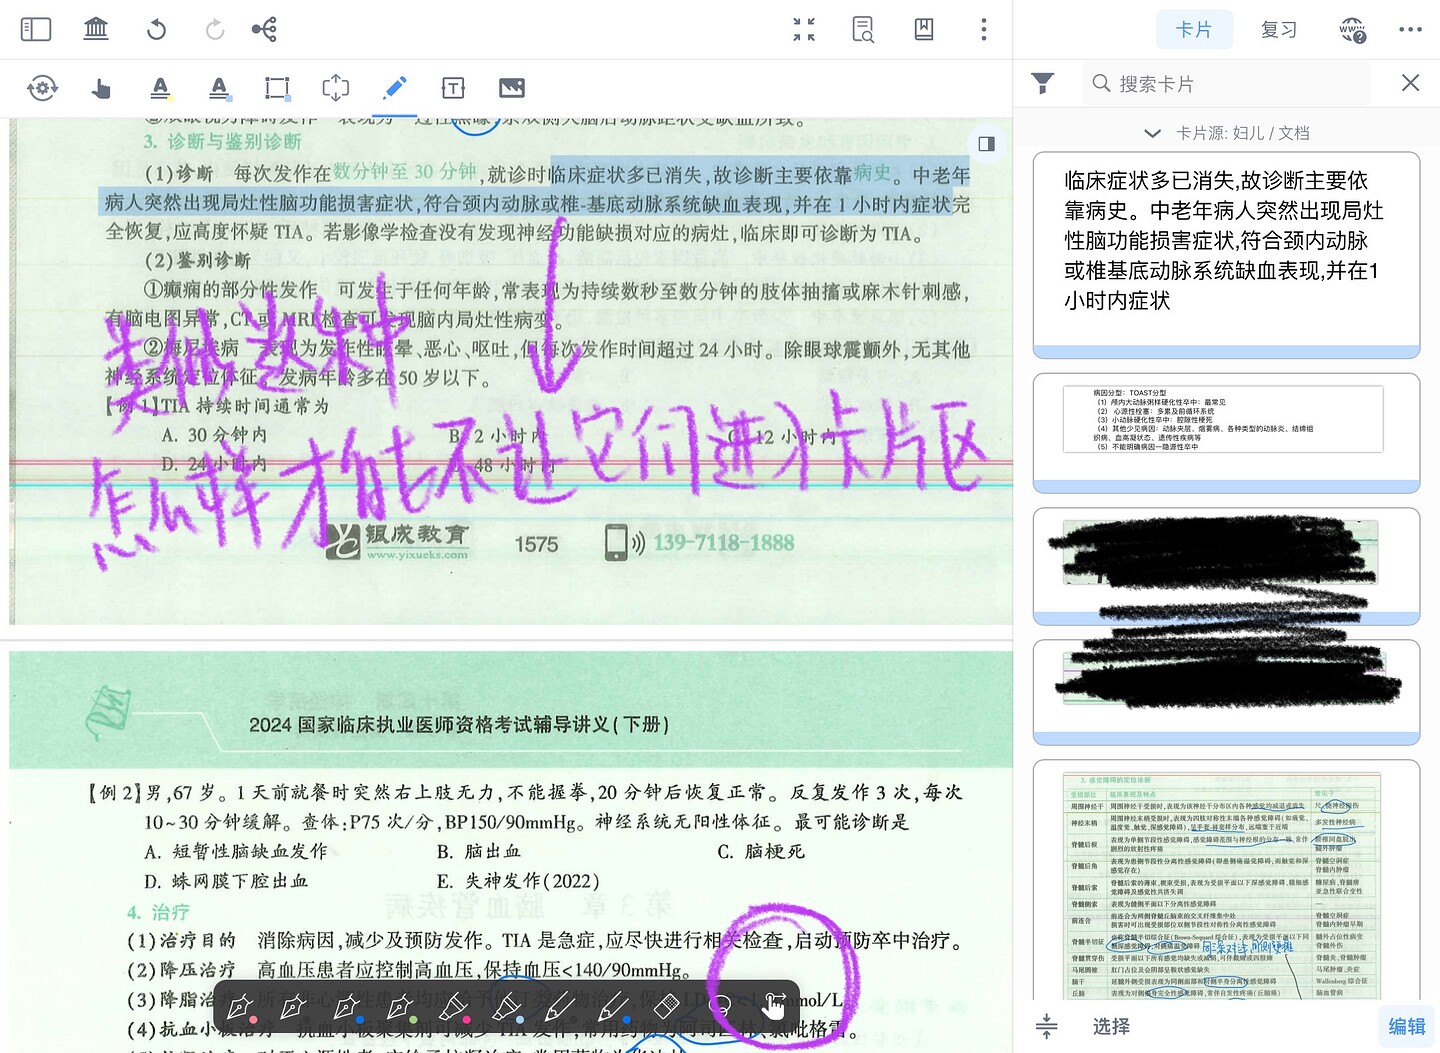Screen dimensions: 1440x1053
Task: Open the library building icon
Action: [x=96, y=29]
